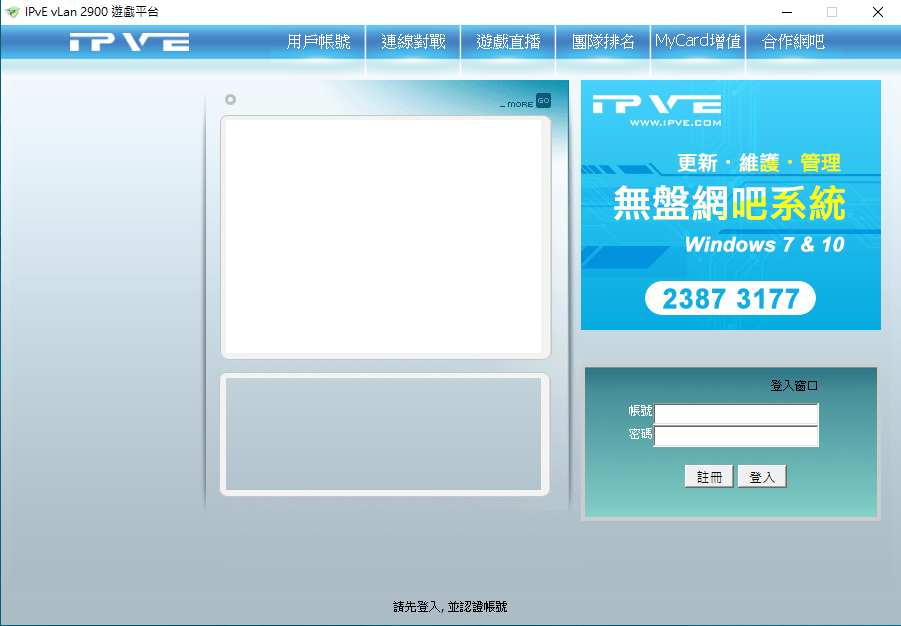Open the IPVE 無盤網吧系統 advertisement banner
The image size is (901, 626).
pyautogui.click(x=730, y=205)
